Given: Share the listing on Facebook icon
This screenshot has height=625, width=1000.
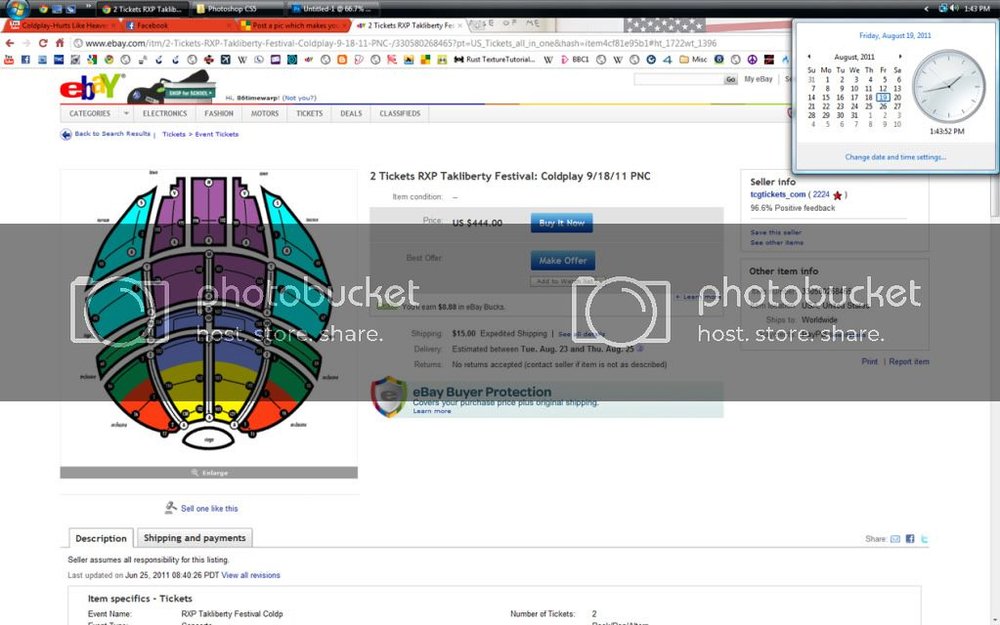Looking at the screenshot, I should point(910,539).
